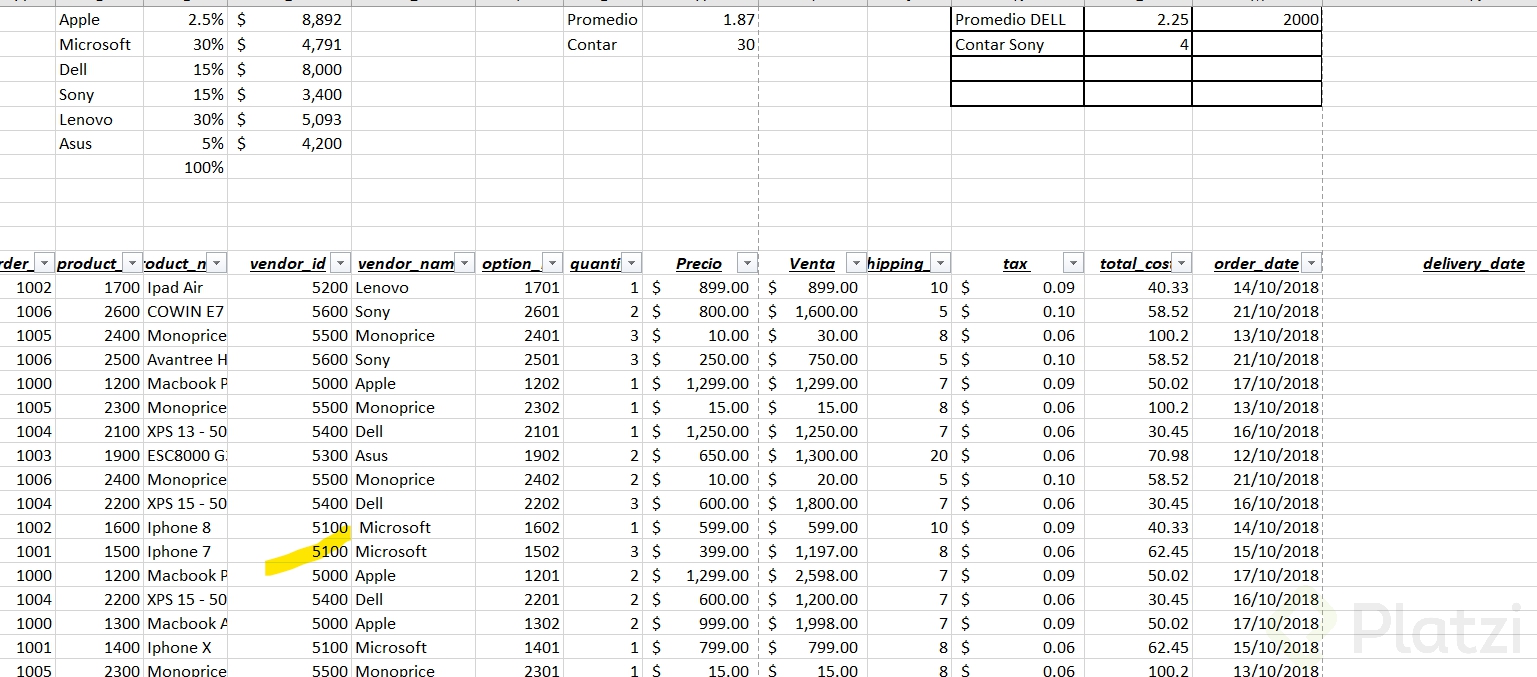Click the Precio cell showing 399.00

click(x=700, y=551)
